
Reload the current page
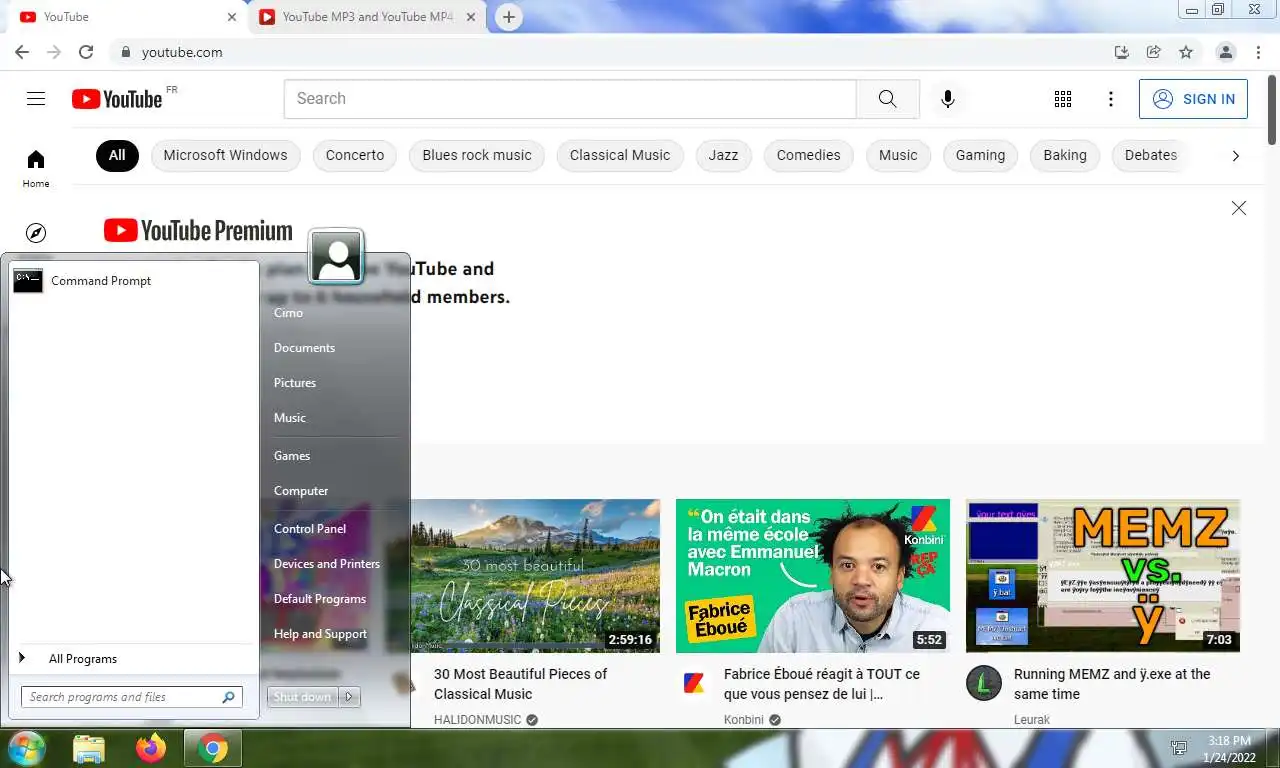click(x=86, y=52)
